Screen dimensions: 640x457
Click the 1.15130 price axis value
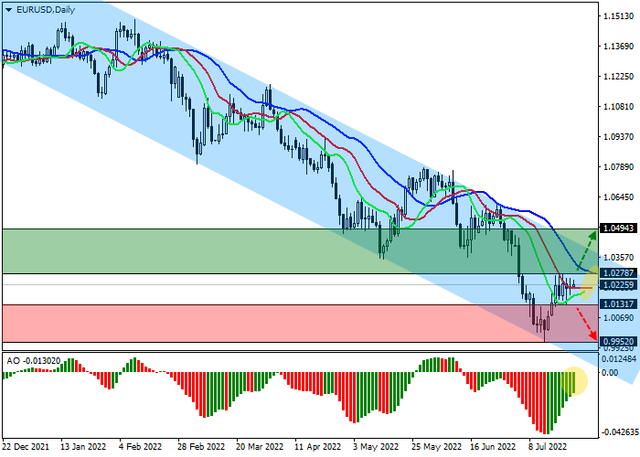tap(619, 16)
